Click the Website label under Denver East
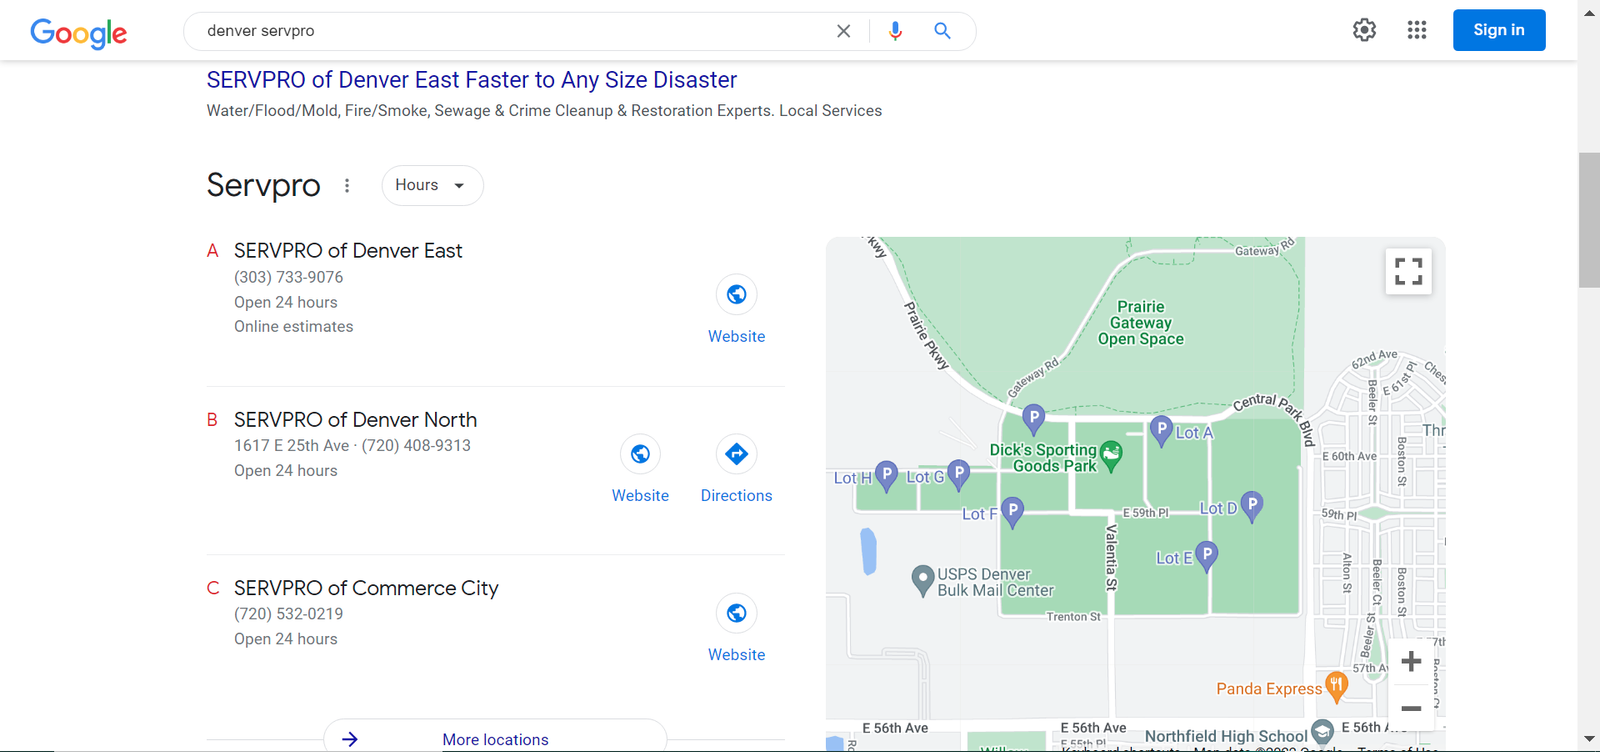This screenshot has height=752, width=1600. [x=737, y=337]
